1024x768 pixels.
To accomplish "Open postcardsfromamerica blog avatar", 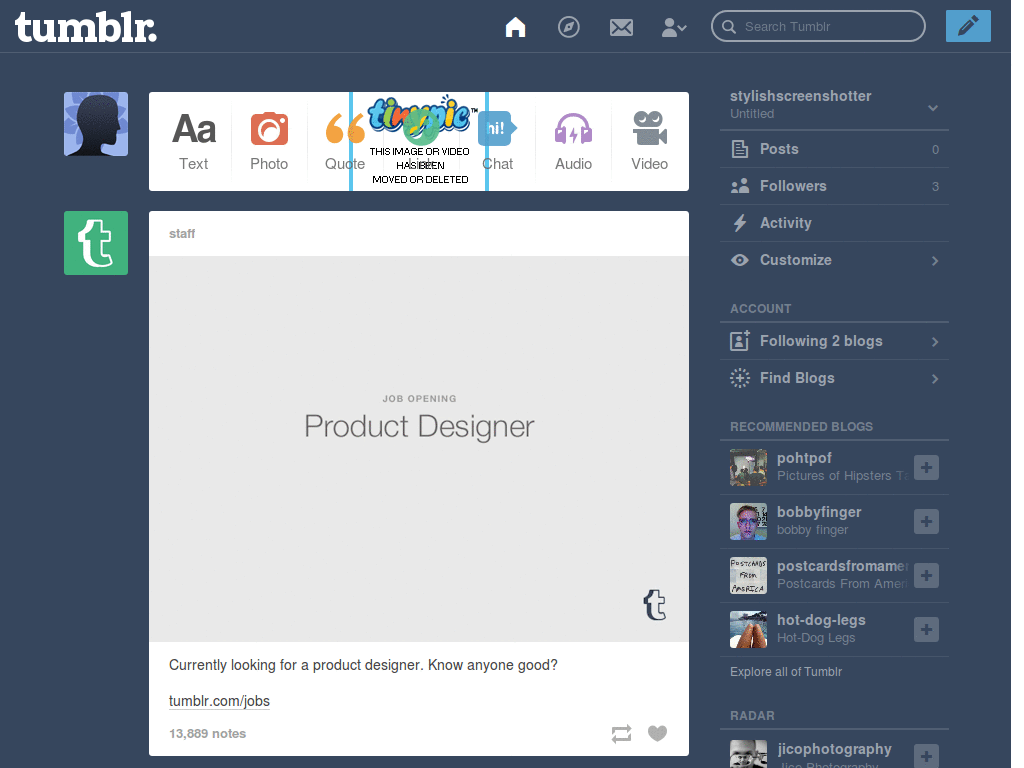I will click(748, 575).
